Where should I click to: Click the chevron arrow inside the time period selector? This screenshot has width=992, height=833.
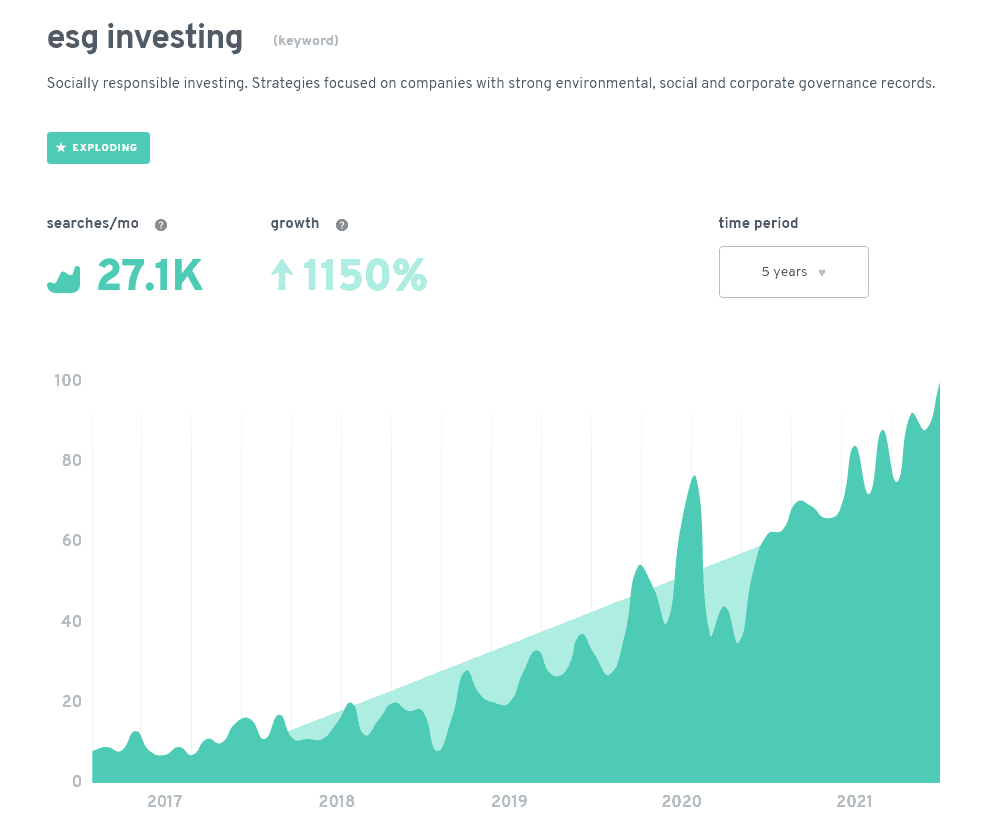coord(822,271)
